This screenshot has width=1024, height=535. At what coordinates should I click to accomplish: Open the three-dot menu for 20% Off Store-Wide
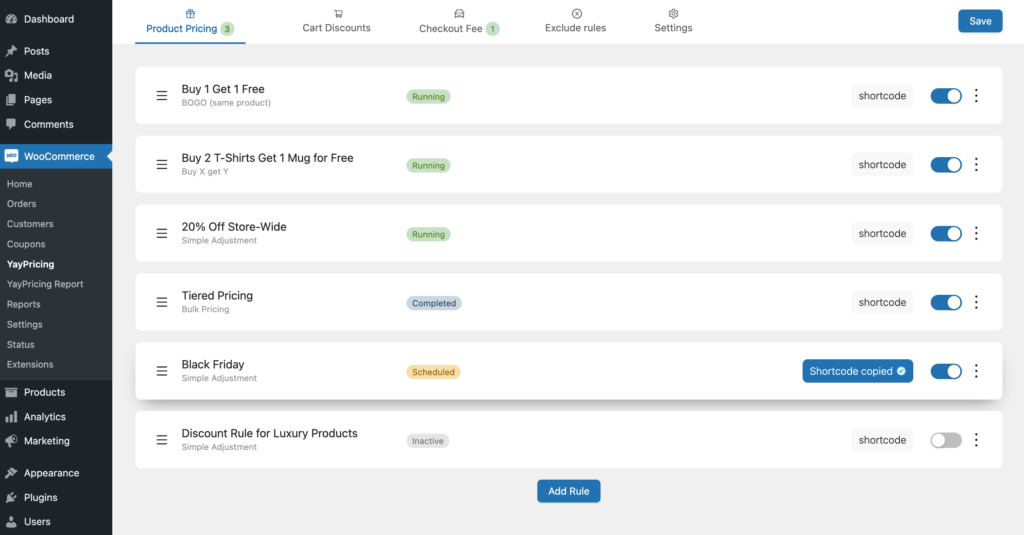click(x=976, y=233)
